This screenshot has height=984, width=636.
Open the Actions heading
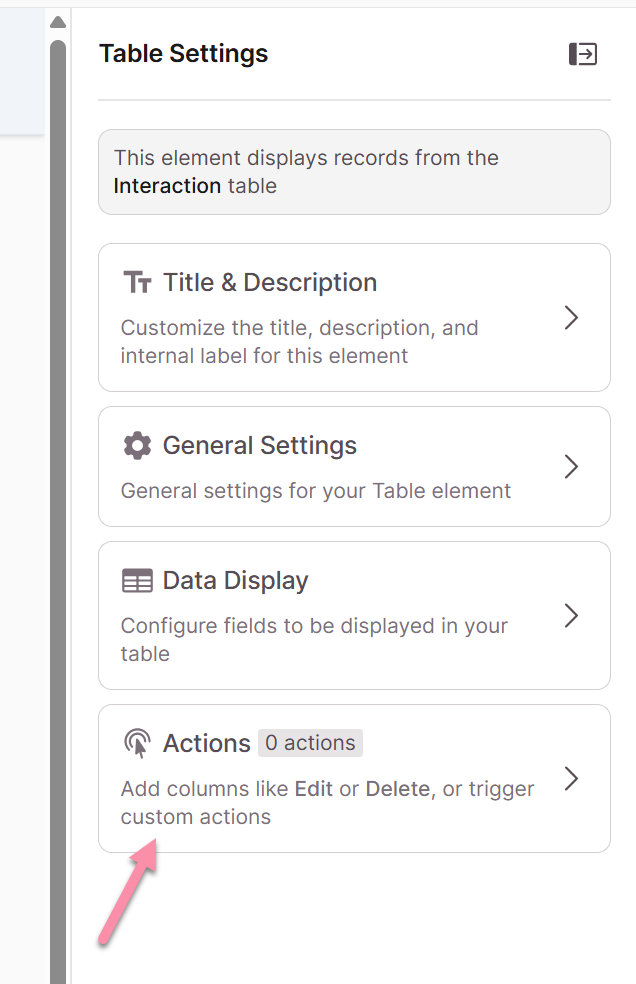[207, 743]
